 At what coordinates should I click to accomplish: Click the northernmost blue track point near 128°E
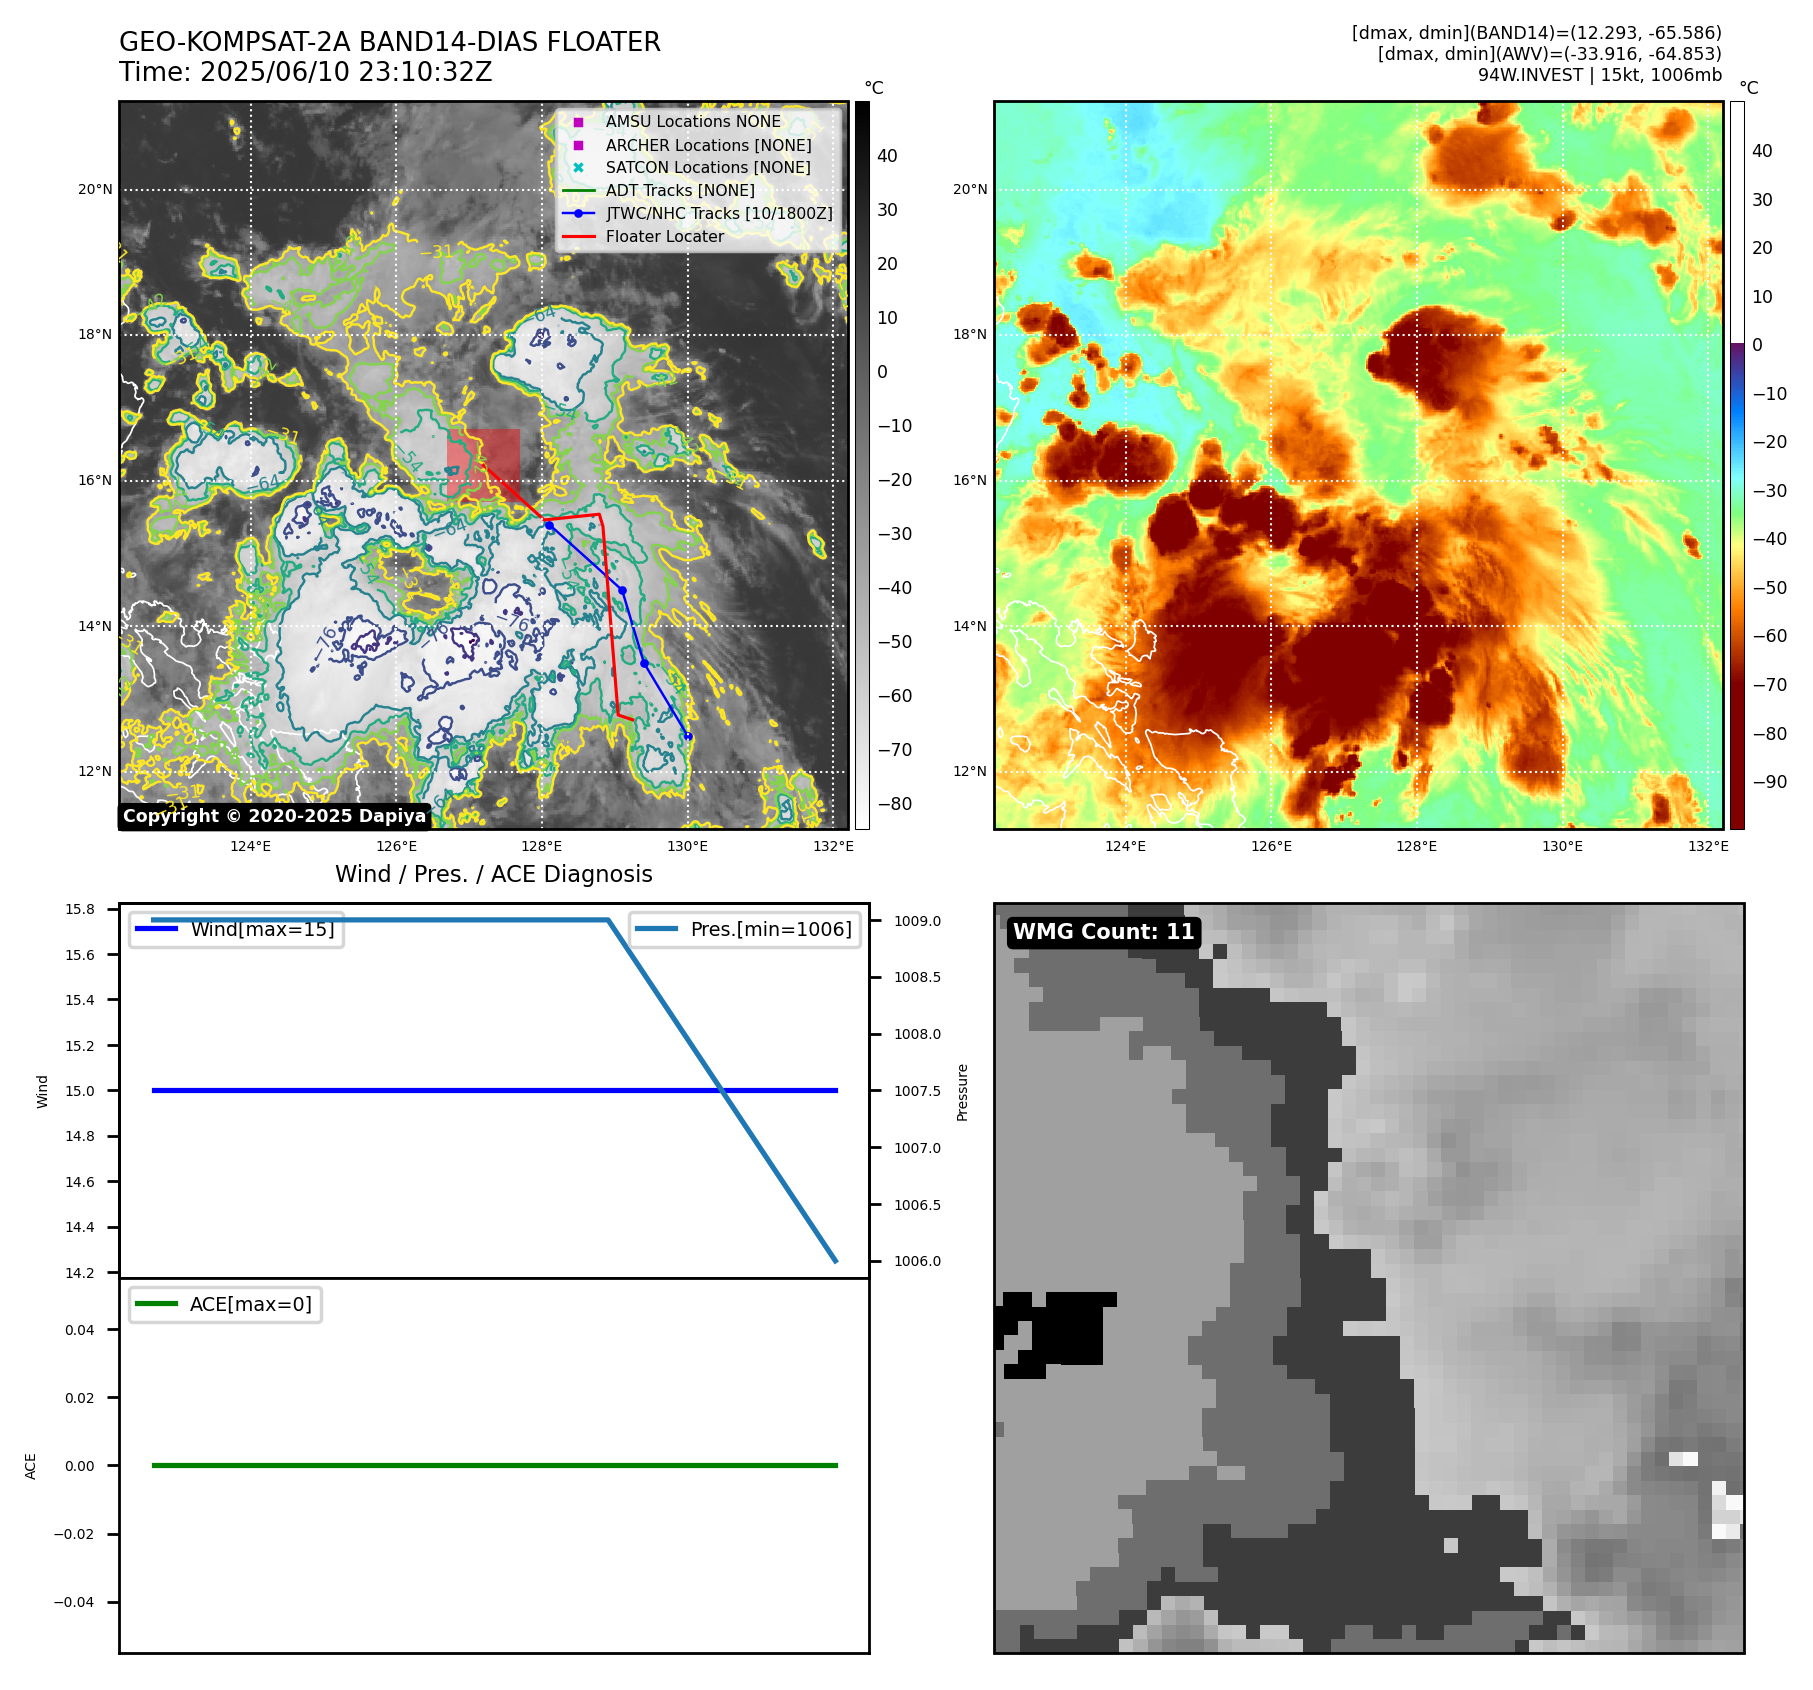pos(549,525)
